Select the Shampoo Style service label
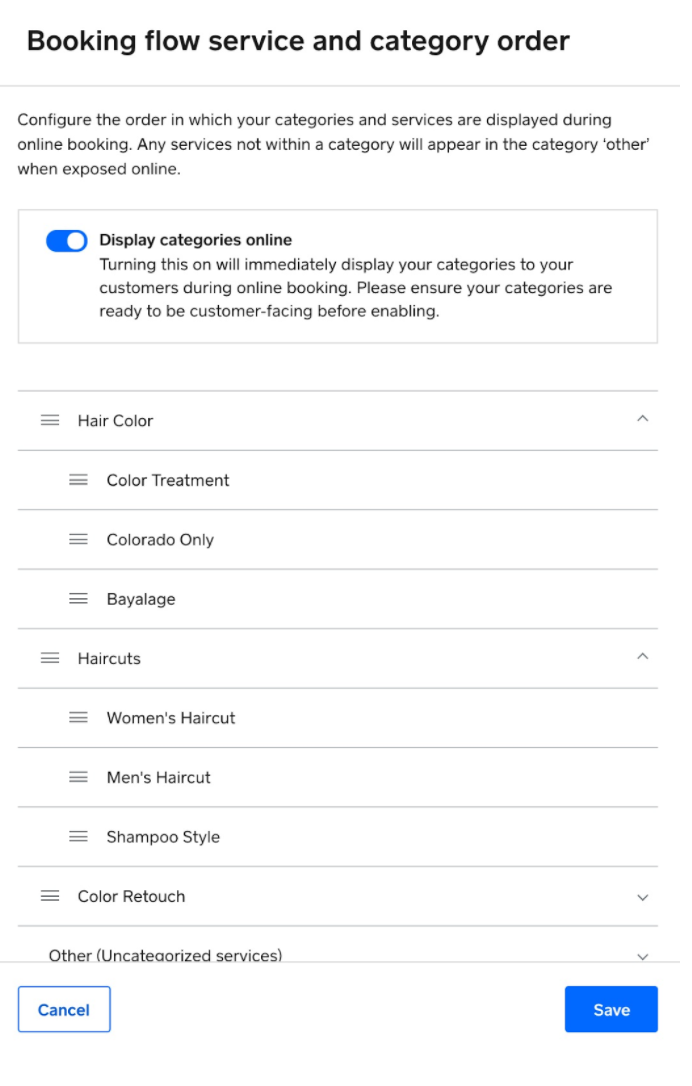This screenshot has width=692, height=1086. pyautogui.click(x=163, y=837)
